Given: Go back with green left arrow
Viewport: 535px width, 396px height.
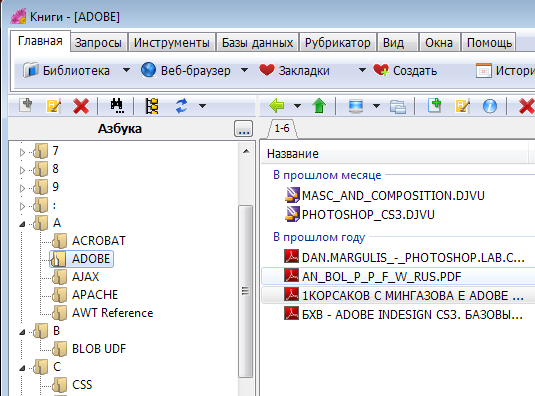Looking at the screenshot, I should (276, 106).
